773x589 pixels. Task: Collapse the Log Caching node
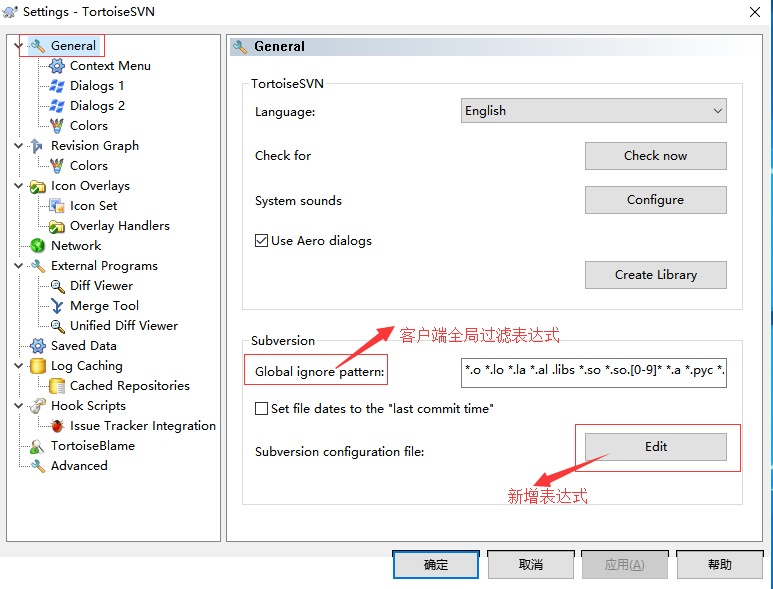pos(18,366)
